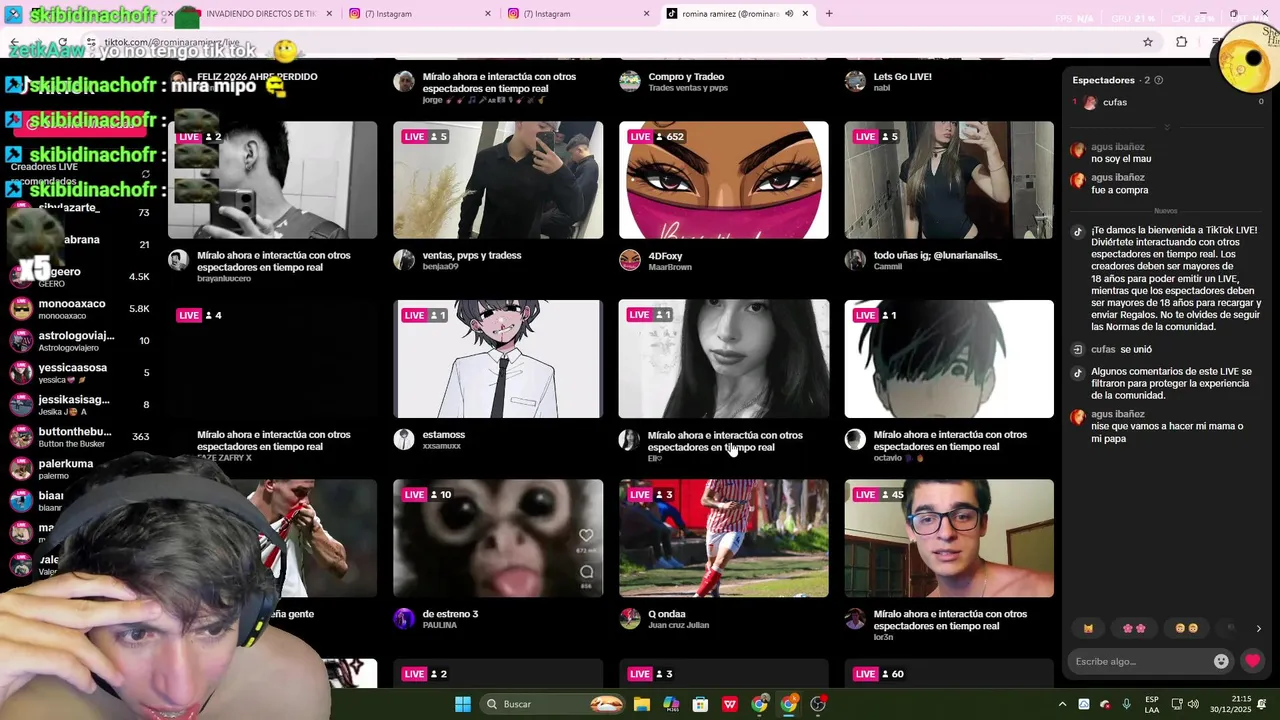Image resolution: width=1280 pixels, height=720 pixels.
Task: Open the monkey LIVE thumbnail with 10 viewers
Action: point(498,538)
